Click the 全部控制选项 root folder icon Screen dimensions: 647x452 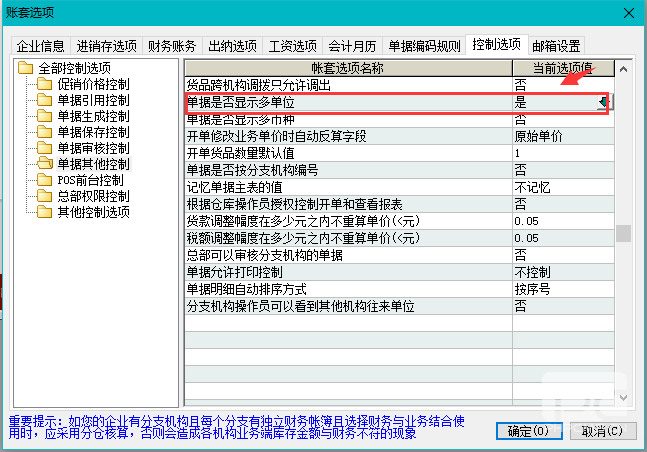tap(26, 69)
